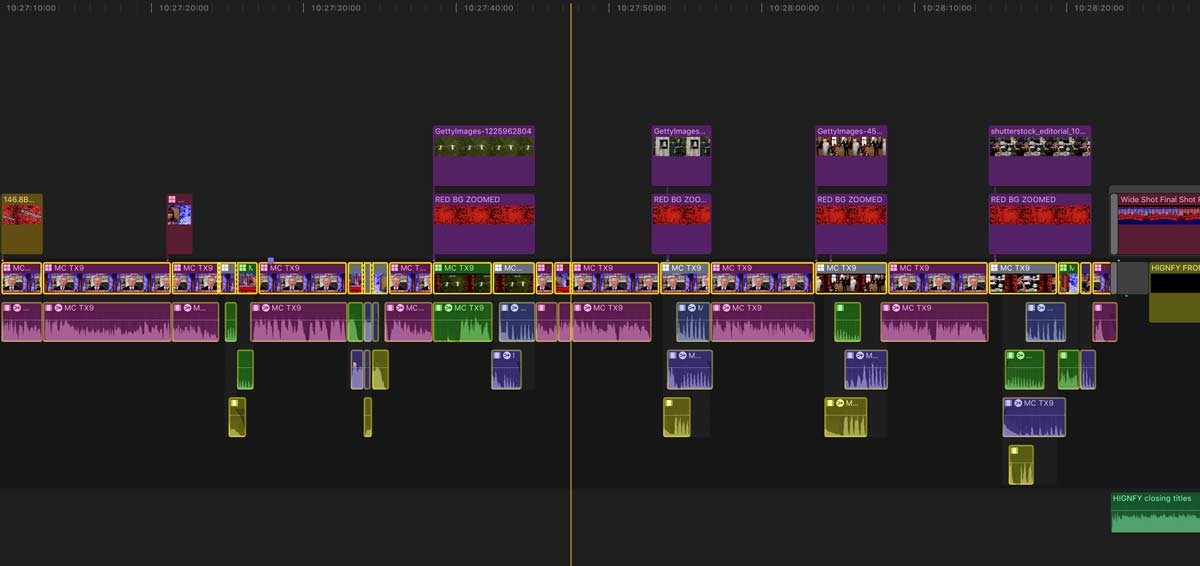
Task: Click multicam icon on shutterstock's grey MC TX9 clip
Action: [996, 268]
